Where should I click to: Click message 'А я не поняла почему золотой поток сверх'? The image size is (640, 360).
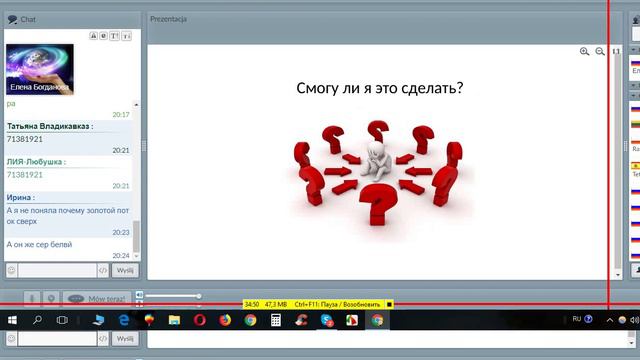click(x=68, y=216)
